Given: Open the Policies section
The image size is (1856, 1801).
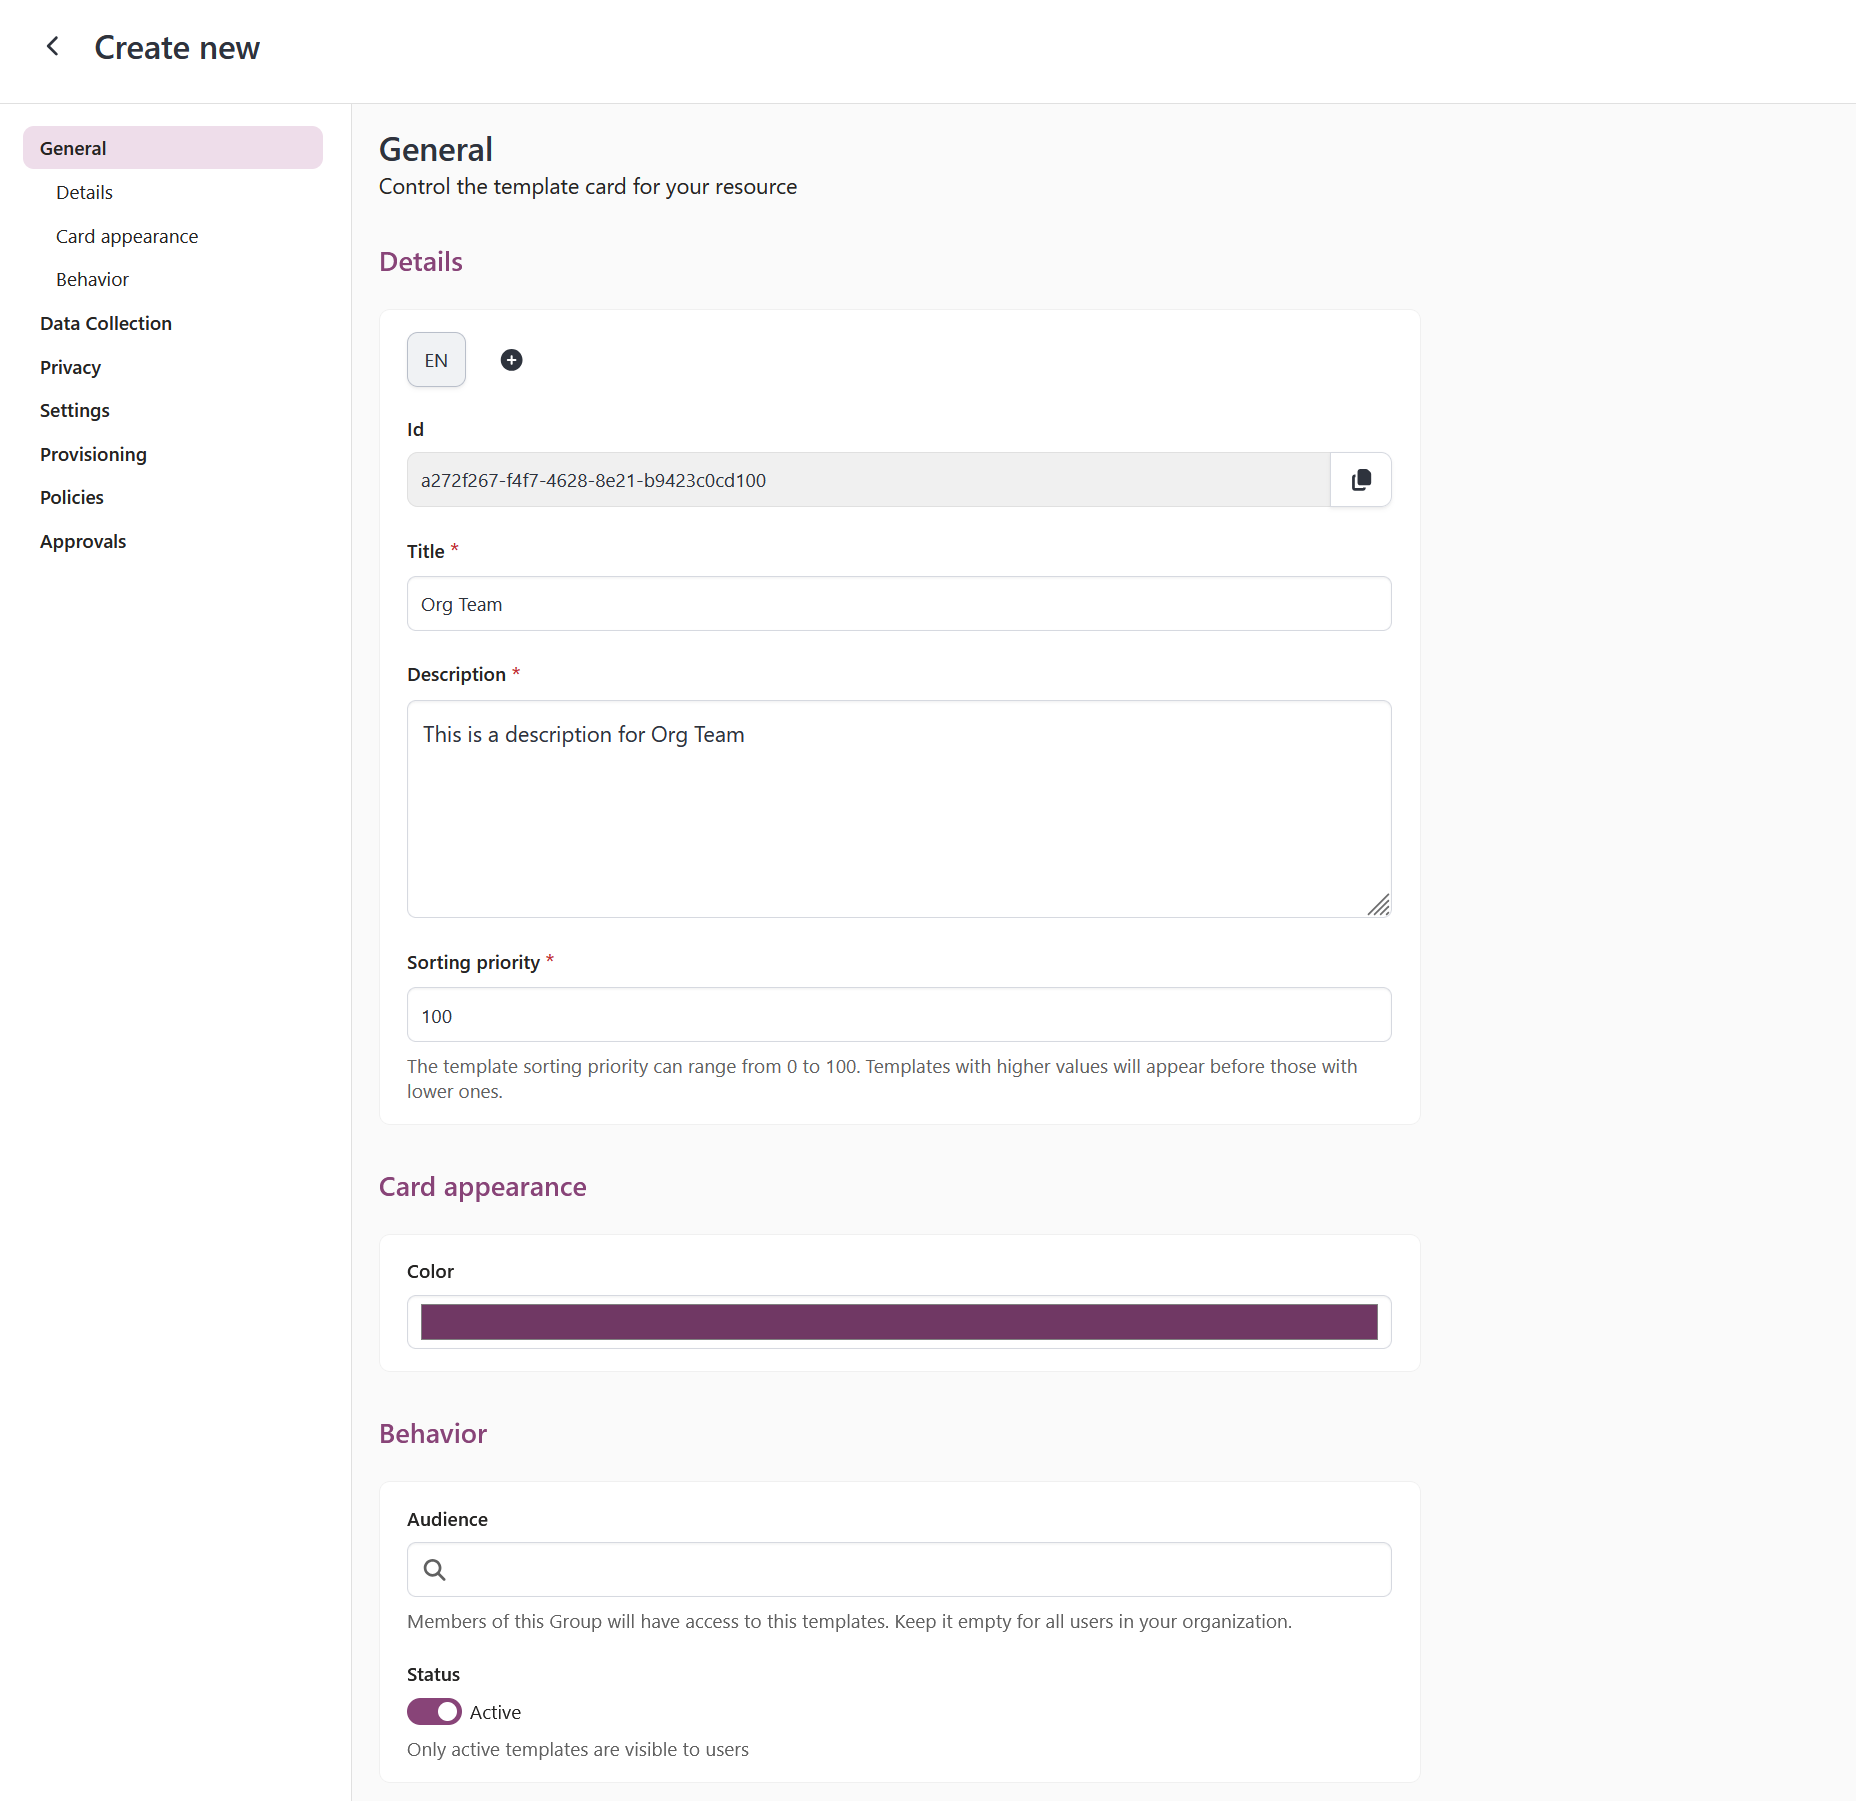Looking at the screenshot, I should point(72,497).
